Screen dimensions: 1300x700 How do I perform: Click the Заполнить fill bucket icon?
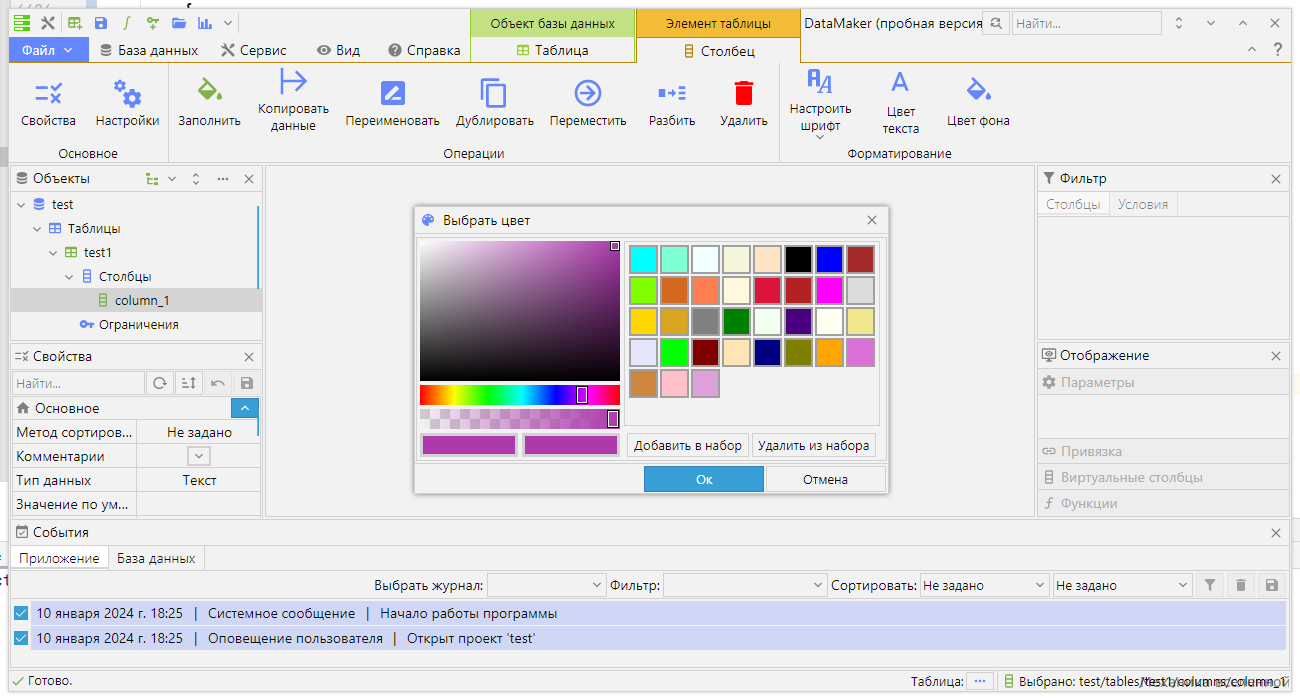click(x=209, y=91)
